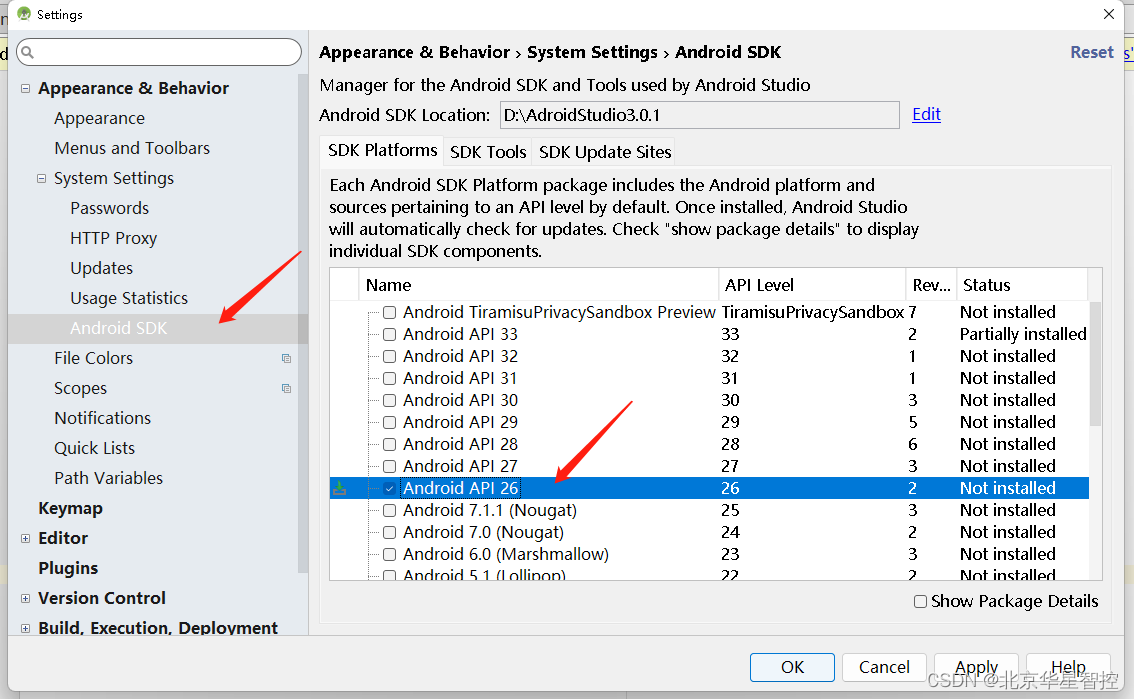Viewport: 1134px width, 699px height.
Task: Expand the Editor section
Action: point(24,538)
